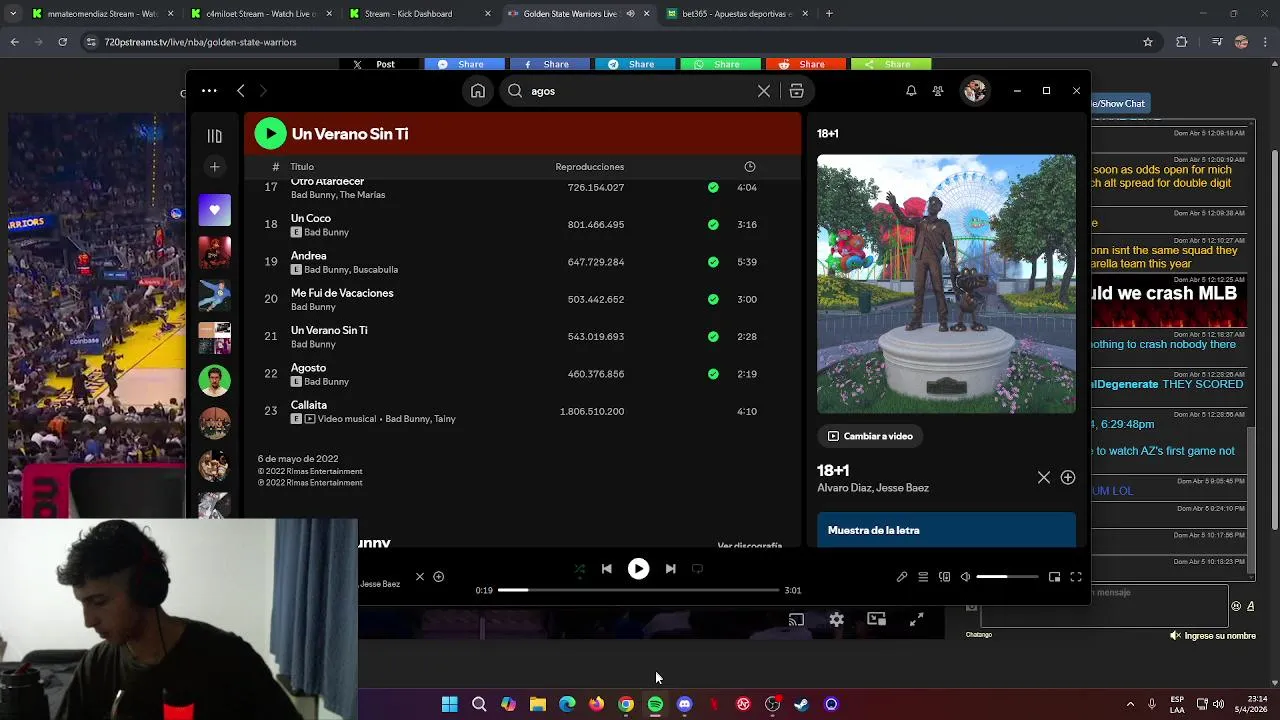Skip to previous track

(606, 569)
